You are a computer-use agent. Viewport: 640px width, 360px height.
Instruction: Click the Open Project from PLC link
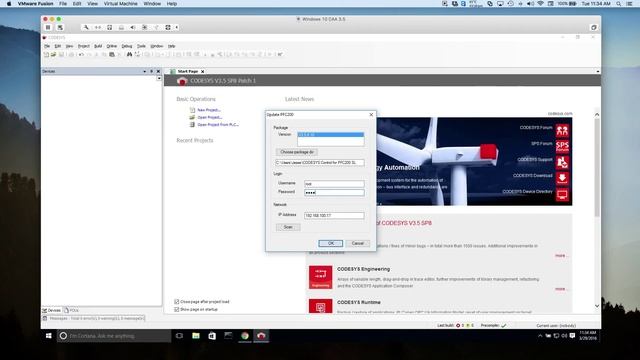point(218,124)
